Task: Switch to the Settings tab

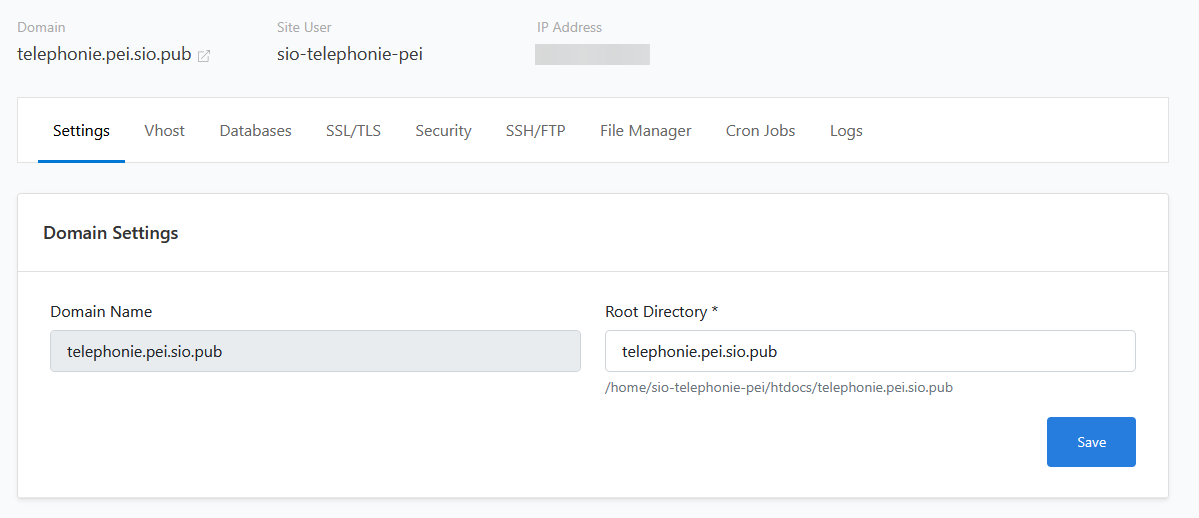Action: pyautogui.click(x=81, y=131)
